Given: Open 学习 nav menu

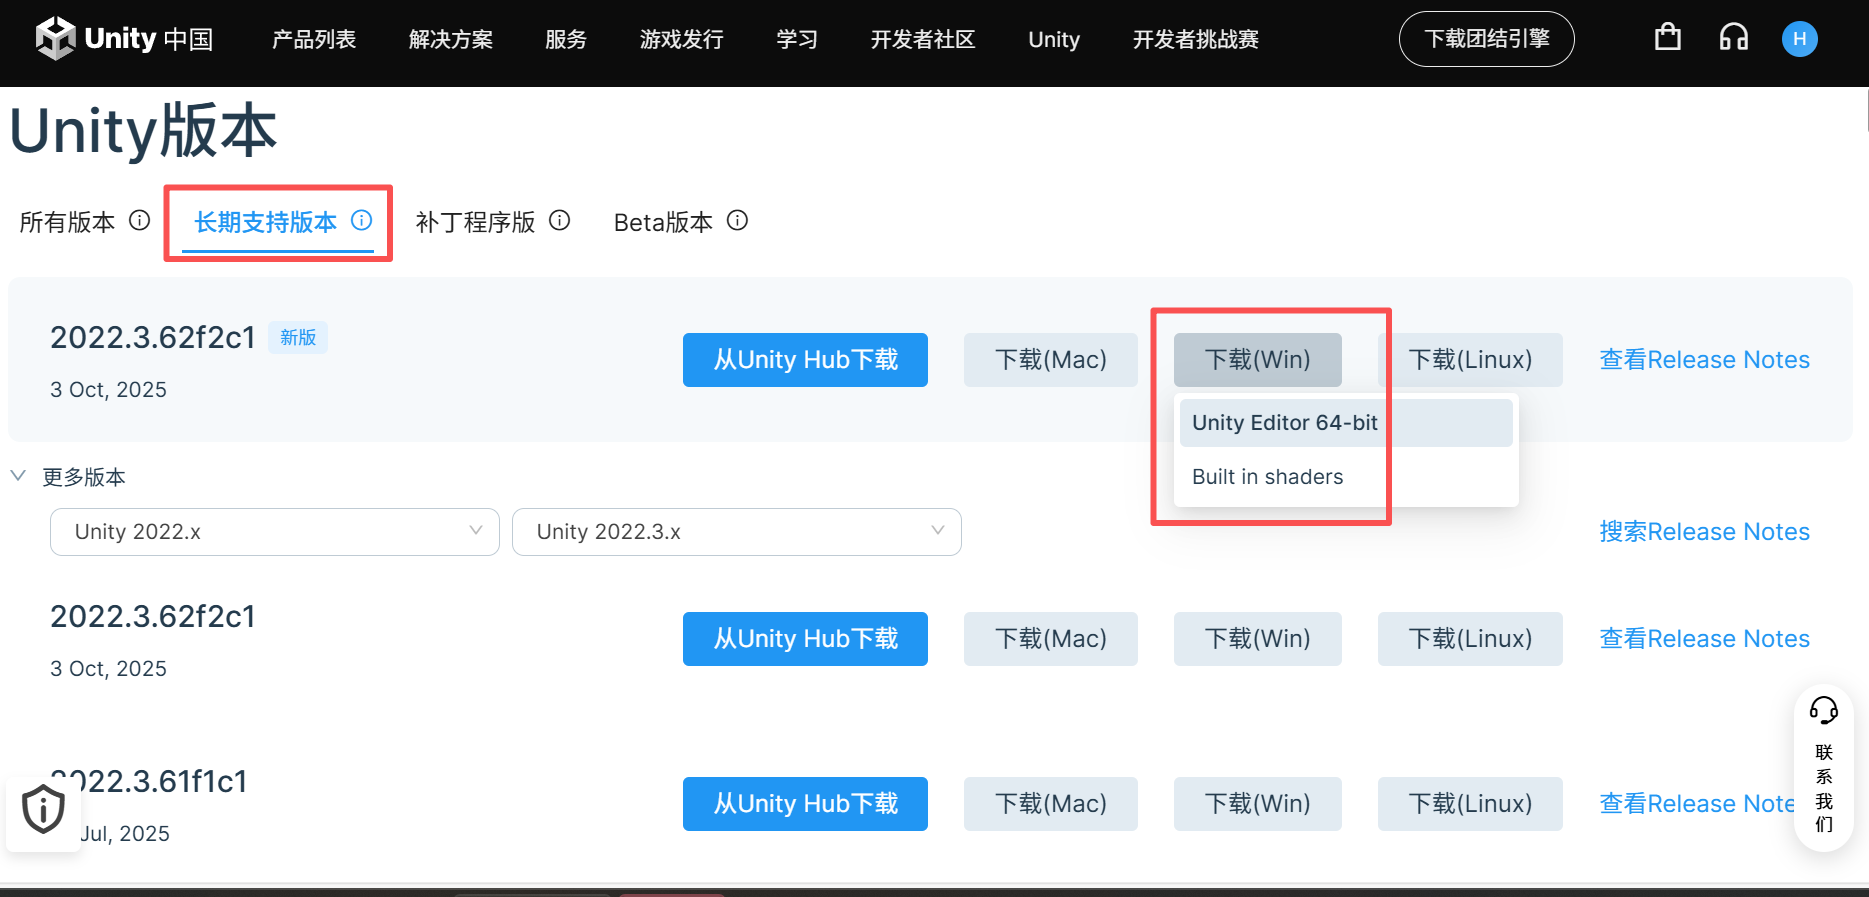Looking at the screenshot, I should point(797,39).
